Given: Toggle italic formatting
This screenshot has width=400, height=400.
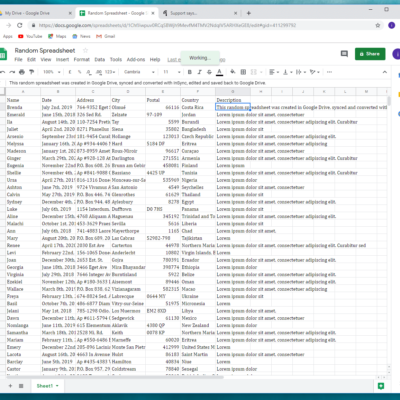Looking at the screenshot, I should (x=199, y=72).
